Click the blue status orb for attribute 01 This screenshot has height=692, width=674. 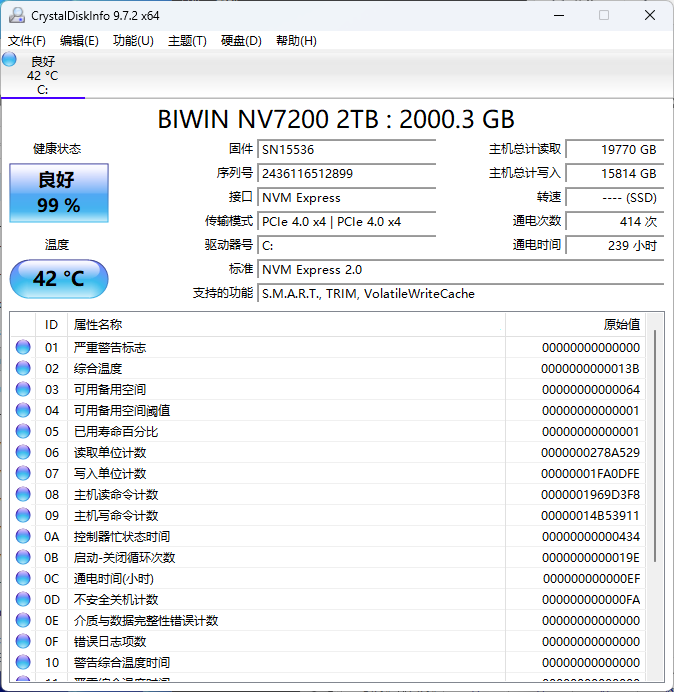tap(23, 347)
